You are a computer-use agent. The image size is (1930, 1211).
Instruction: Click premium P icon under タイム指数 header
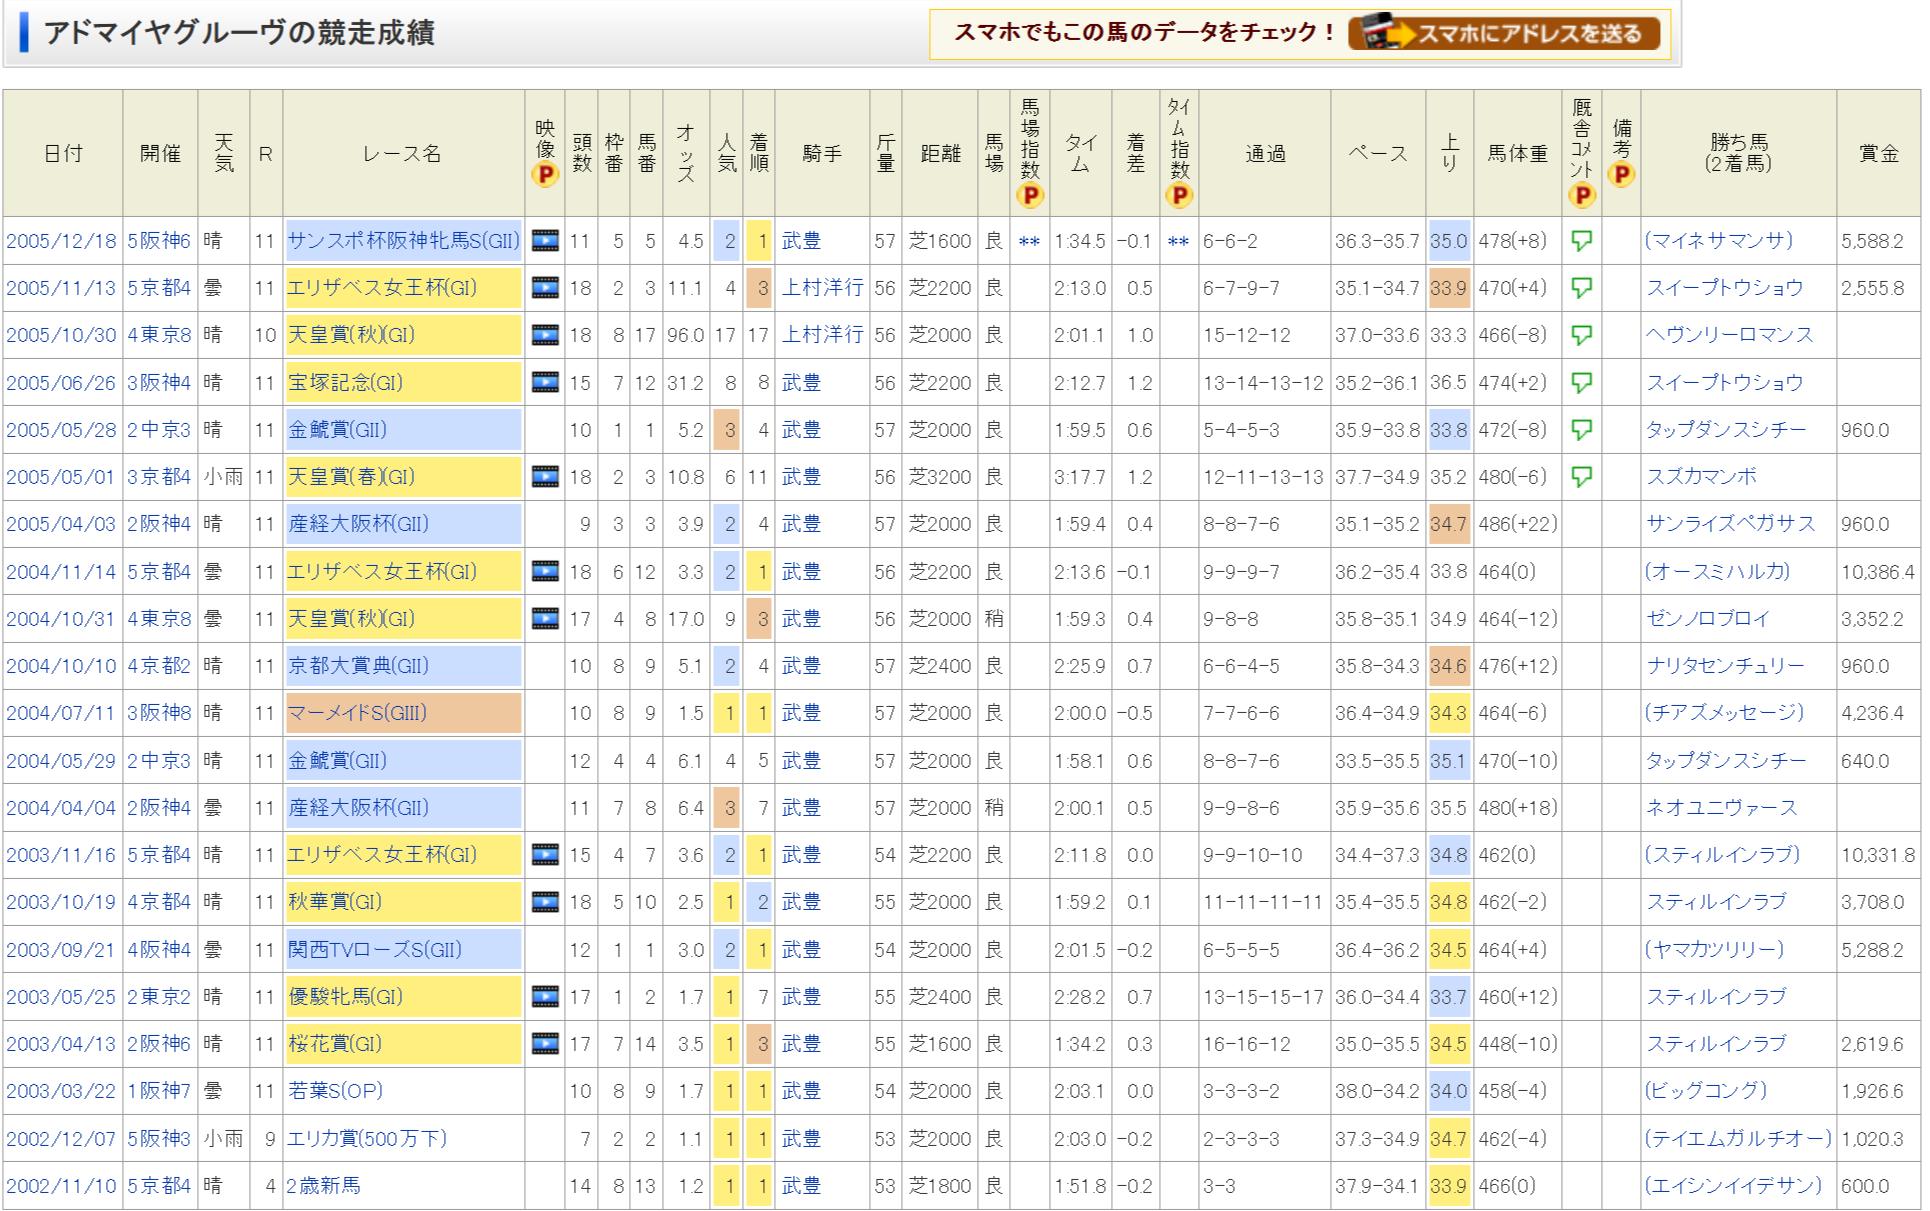[1179, 196]
